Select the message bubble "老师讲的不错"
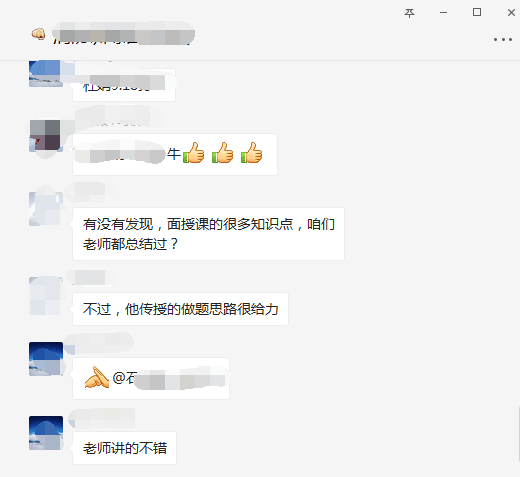Image resolution: width=520 pixels, height=477 pixels. tap(124, 448)
